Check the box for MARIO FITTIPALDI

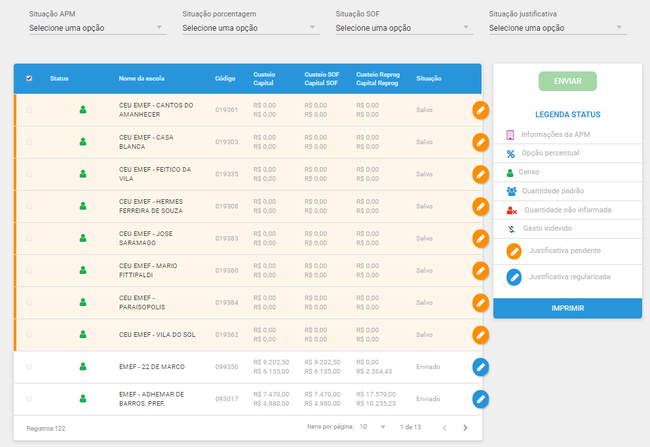29,270
